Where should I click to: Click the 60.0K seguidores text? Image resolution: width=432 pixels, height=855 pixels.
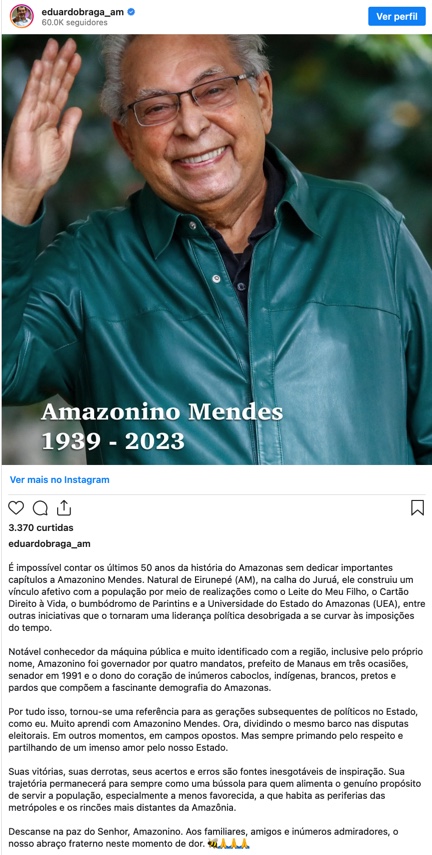pos(74,23)
